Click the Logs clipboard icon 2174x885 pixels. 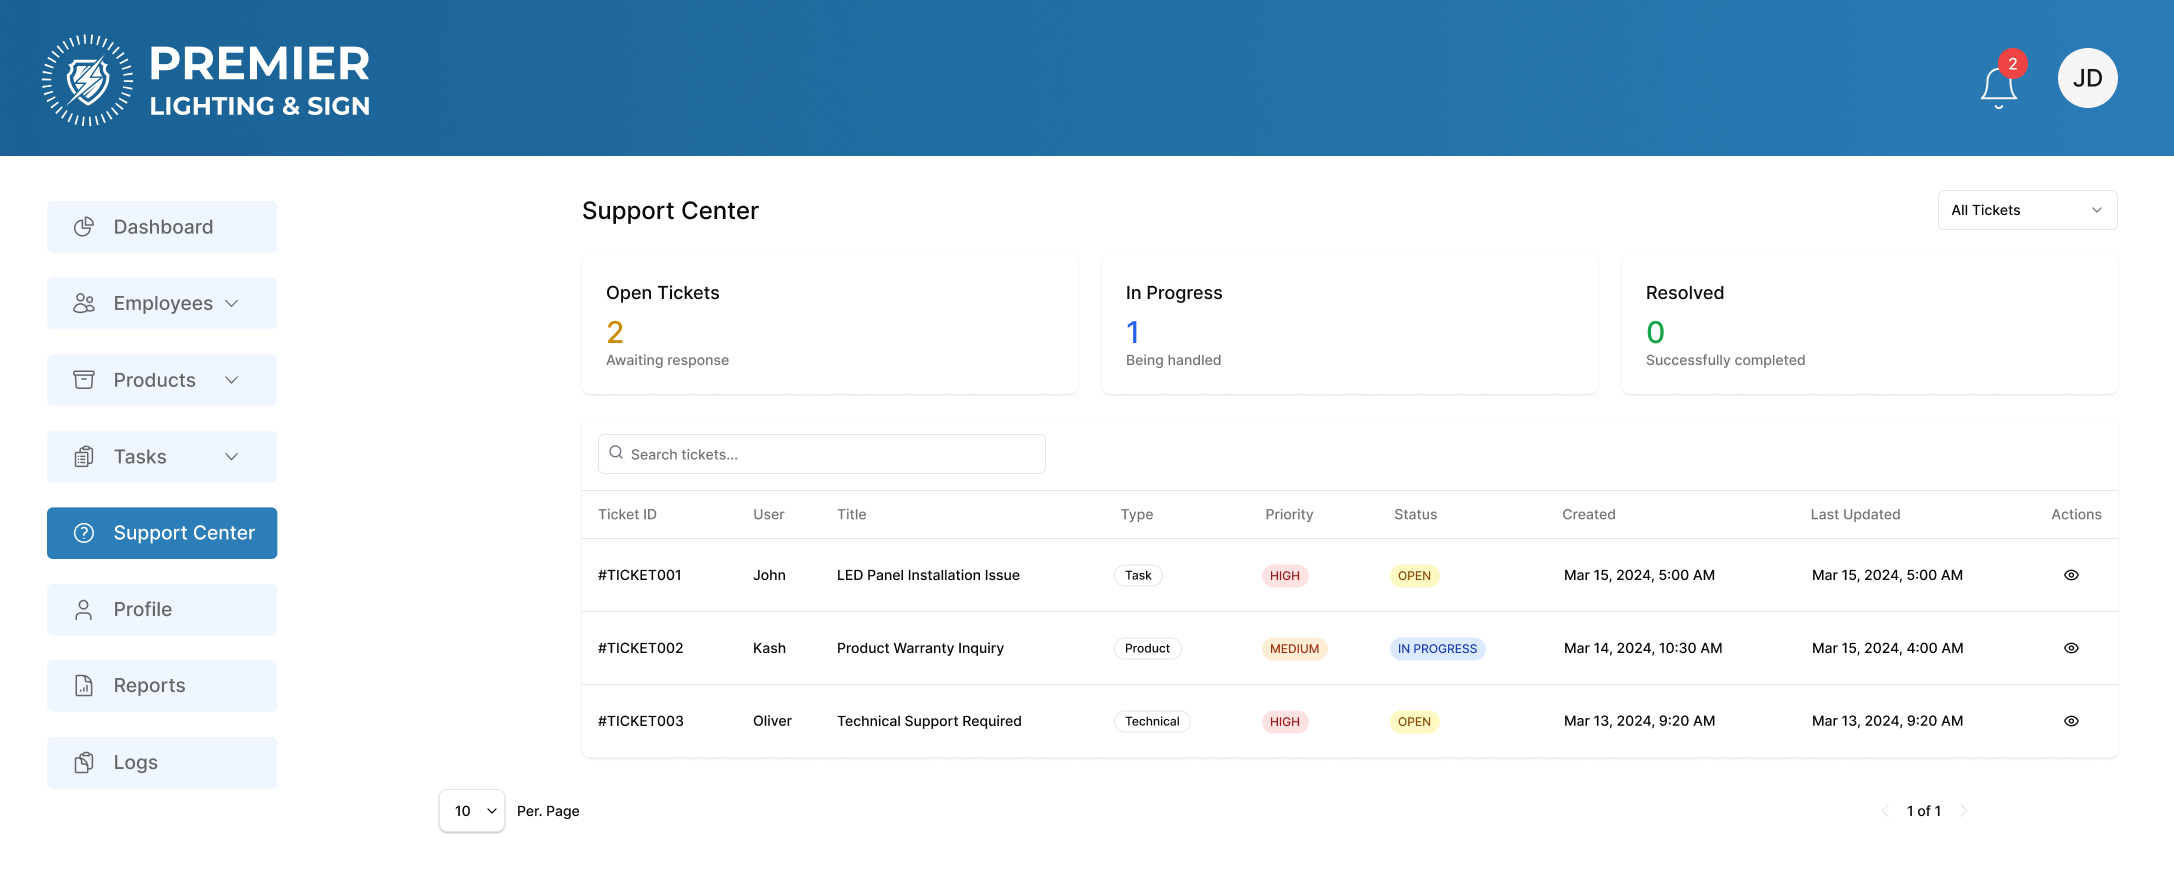[x=84, y=763]
